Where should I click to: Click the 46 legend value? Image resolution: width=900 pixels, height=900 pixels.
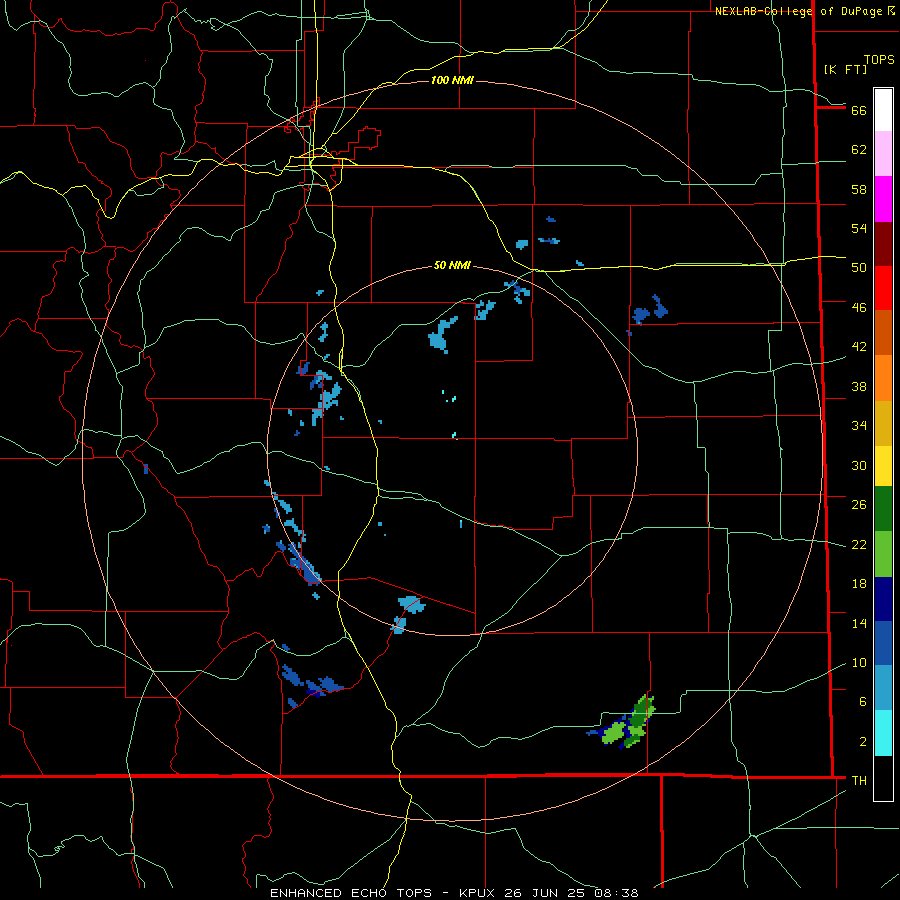click(859, 308)
